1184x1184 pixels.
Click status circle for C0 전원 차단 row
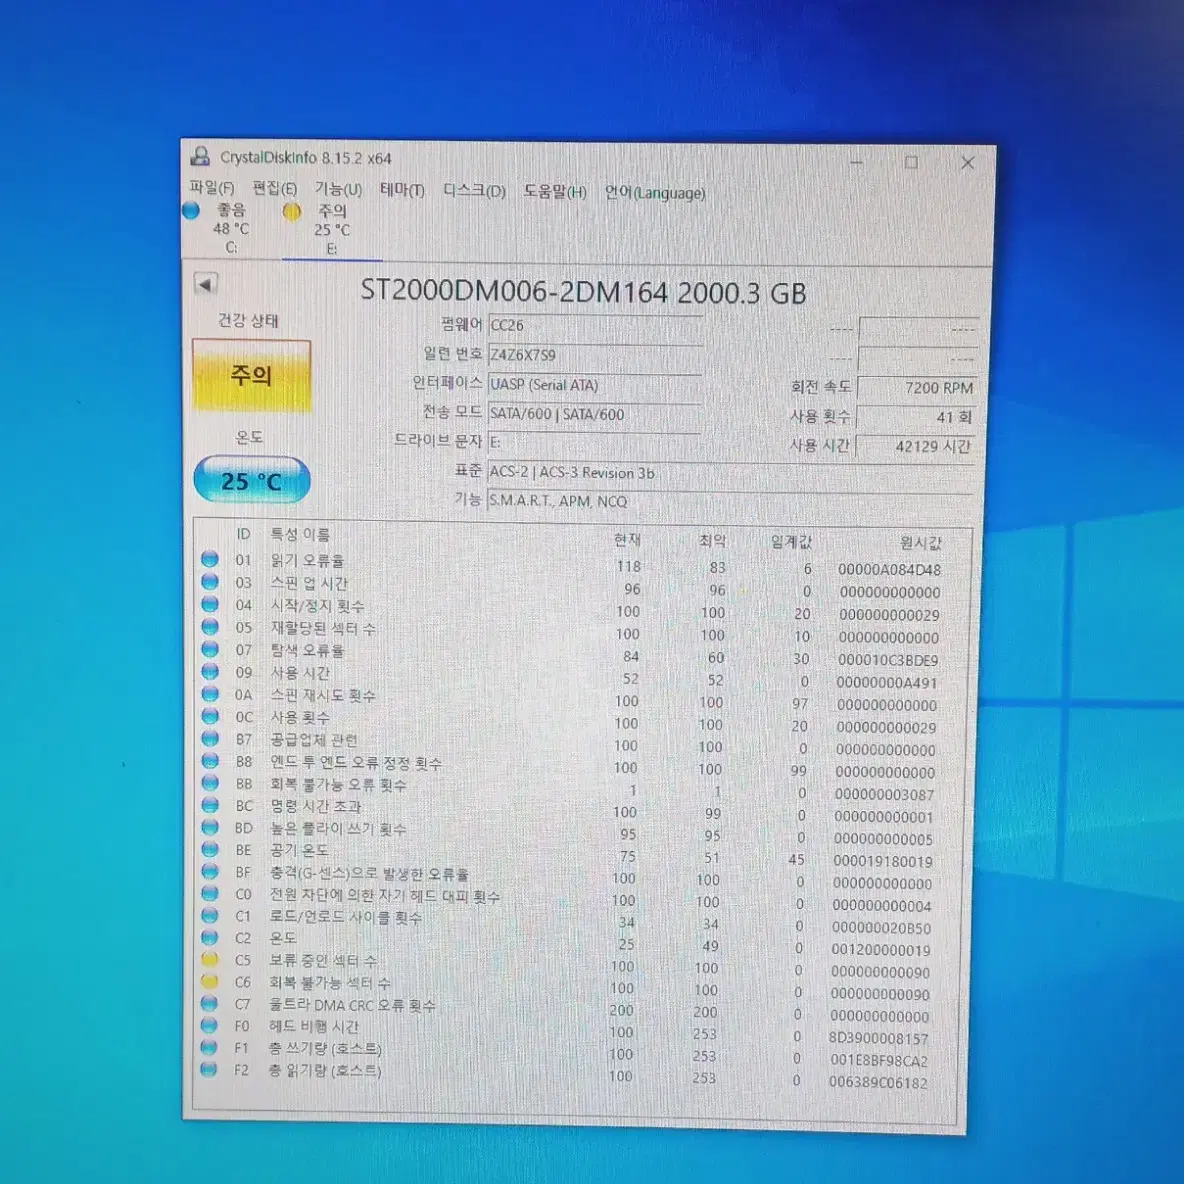[210, 893]
